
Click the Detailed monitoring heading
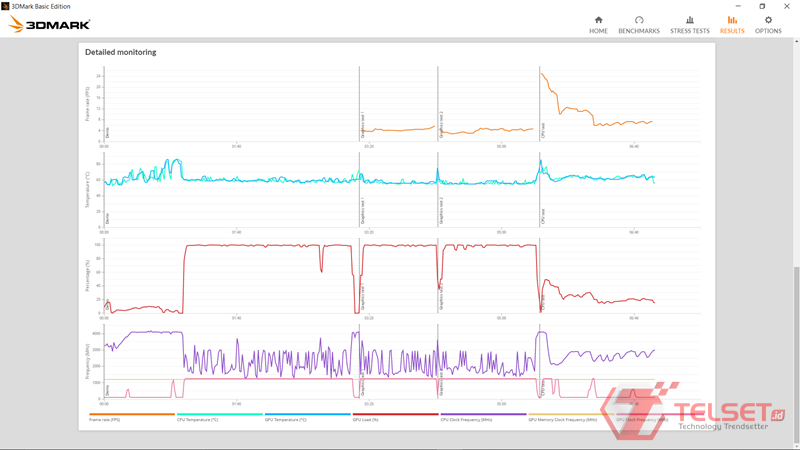pos(120,52)
